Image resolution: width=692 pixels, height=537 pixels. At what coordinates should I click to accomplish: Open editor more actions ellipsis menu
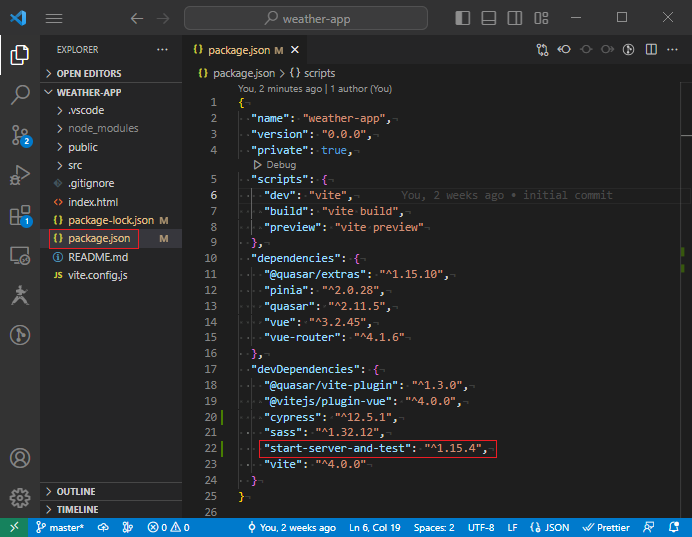click(x=672, y=49)
